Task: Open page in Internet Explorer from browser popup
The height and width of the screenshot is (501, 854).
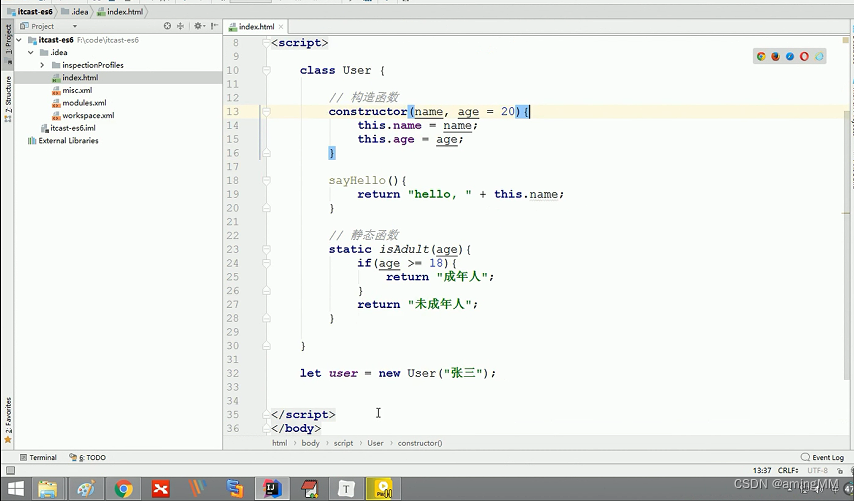Action: point(819,56)
